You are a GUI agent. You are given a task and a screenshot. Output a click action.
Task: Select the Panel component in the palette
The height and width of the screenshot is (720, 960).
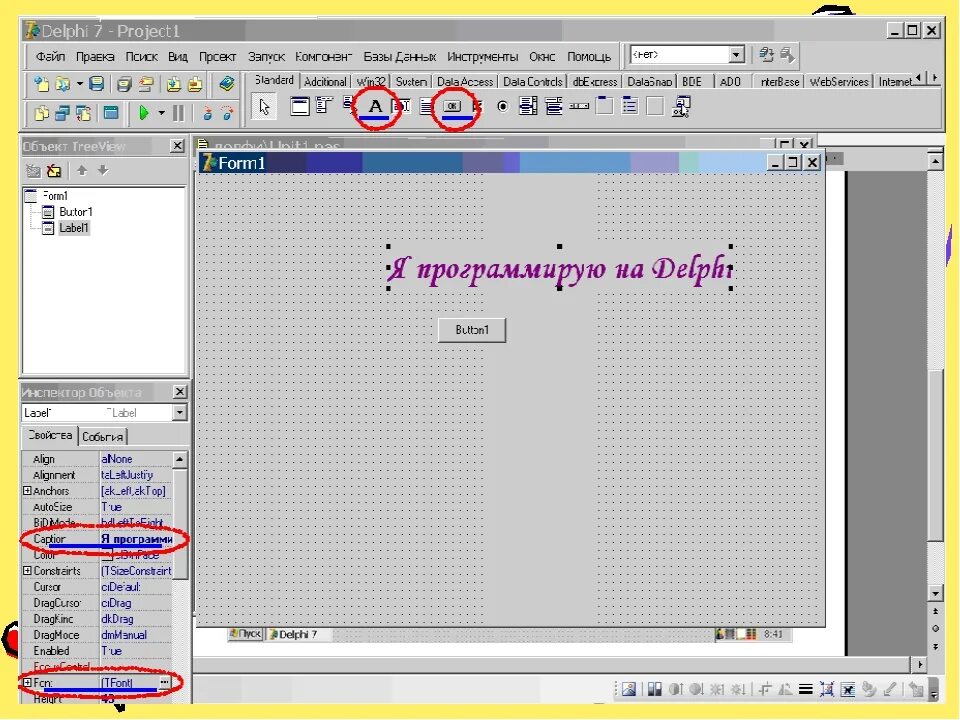pos(655,107)
